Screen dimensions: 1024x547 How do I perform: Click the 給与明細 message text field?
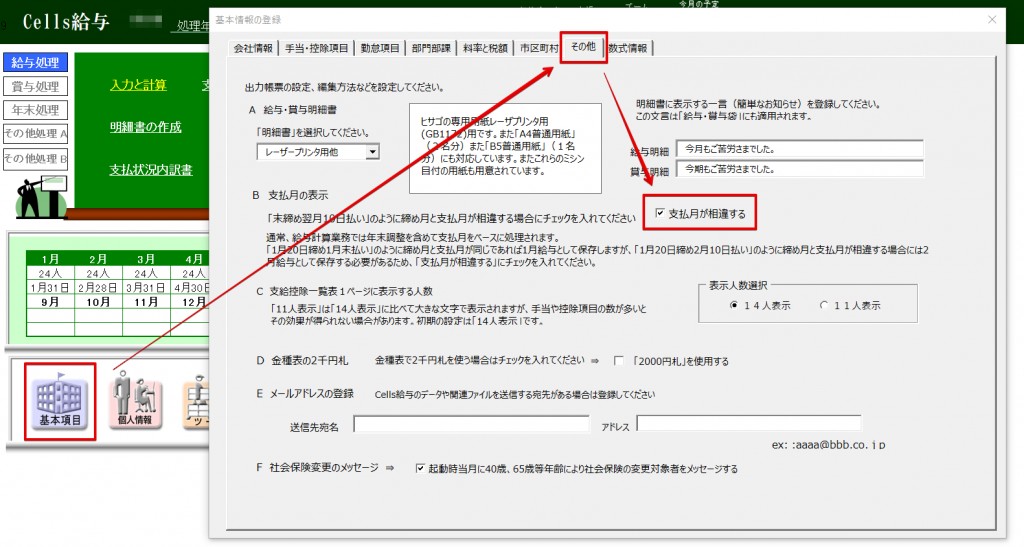(799, 150)
